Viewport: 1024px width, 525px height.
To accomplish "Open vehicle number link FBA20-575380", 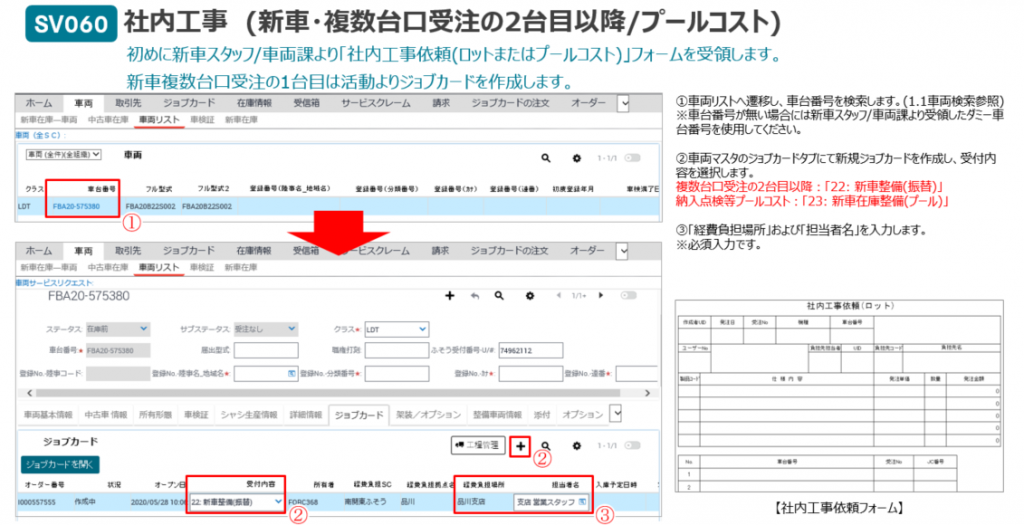I will [77, 206].
